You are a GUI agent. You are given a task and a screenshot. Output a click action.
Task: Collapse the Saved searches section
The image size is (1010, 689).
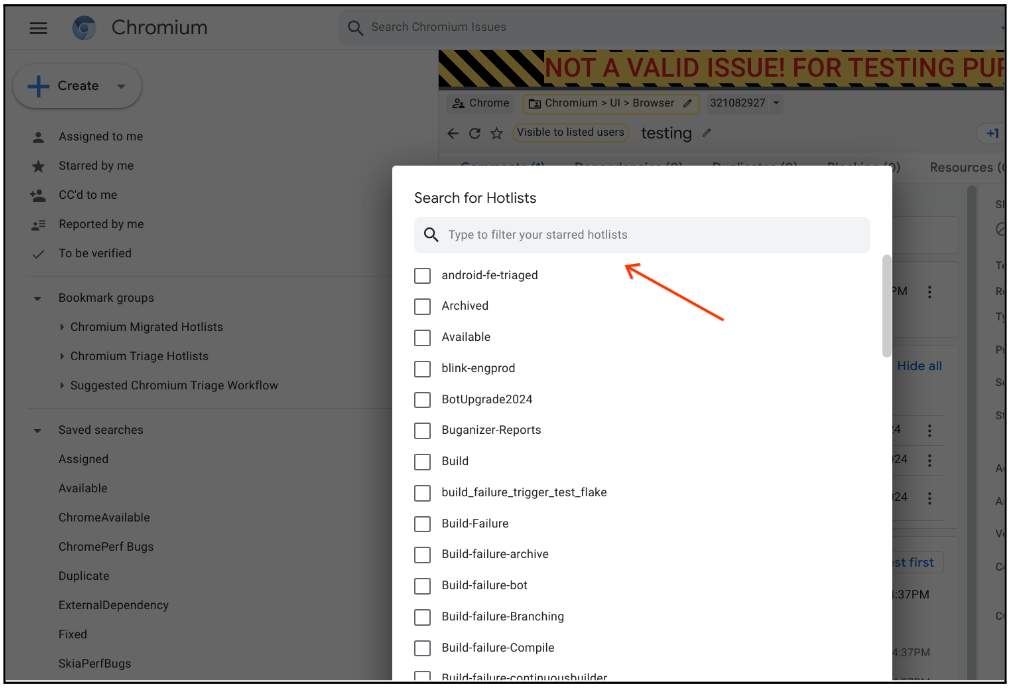coord(38,430)
